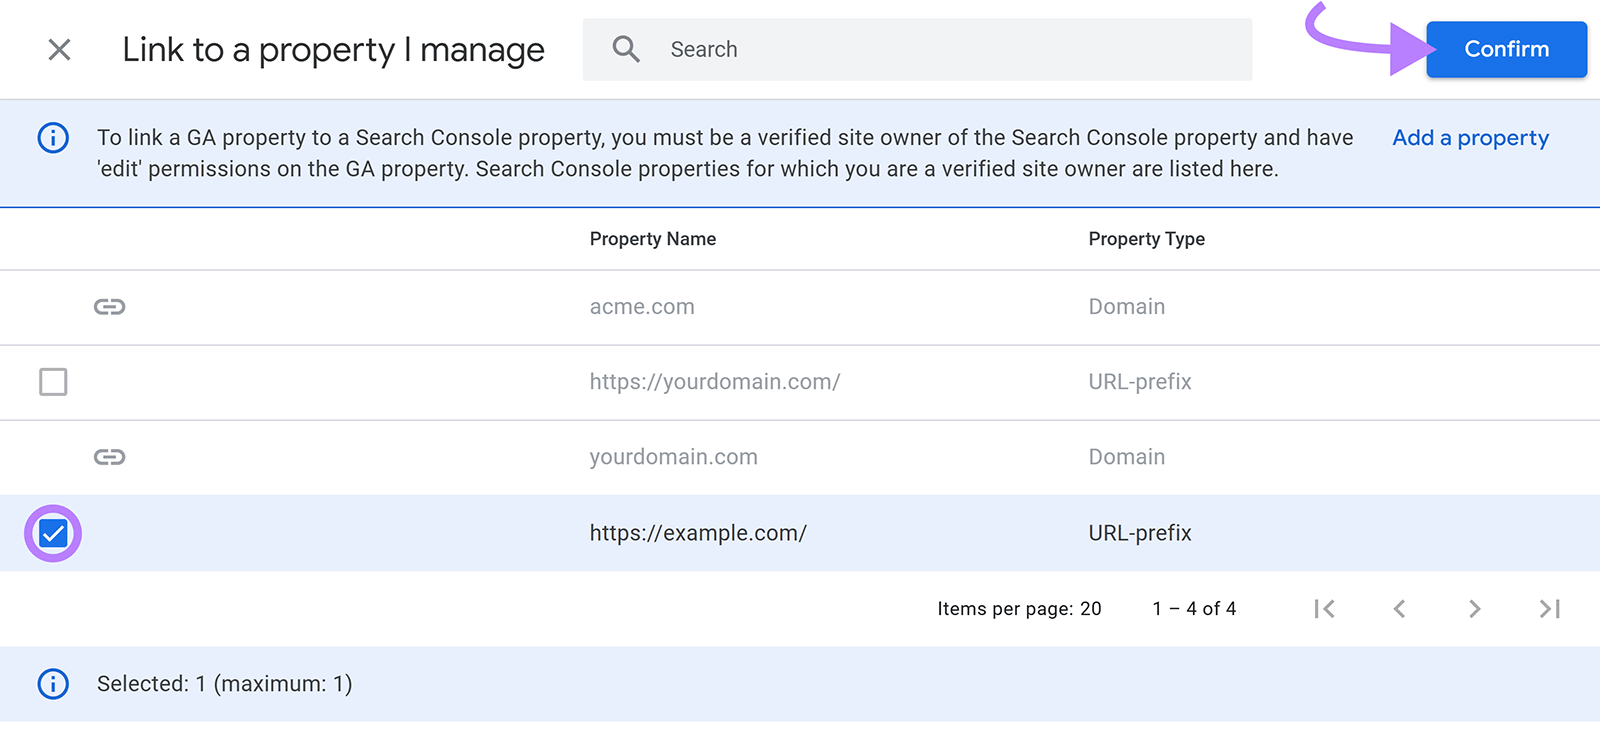Screen dimensions: 1600x745
Task: Go to the next page
Action: click(x=1474, y=609)
